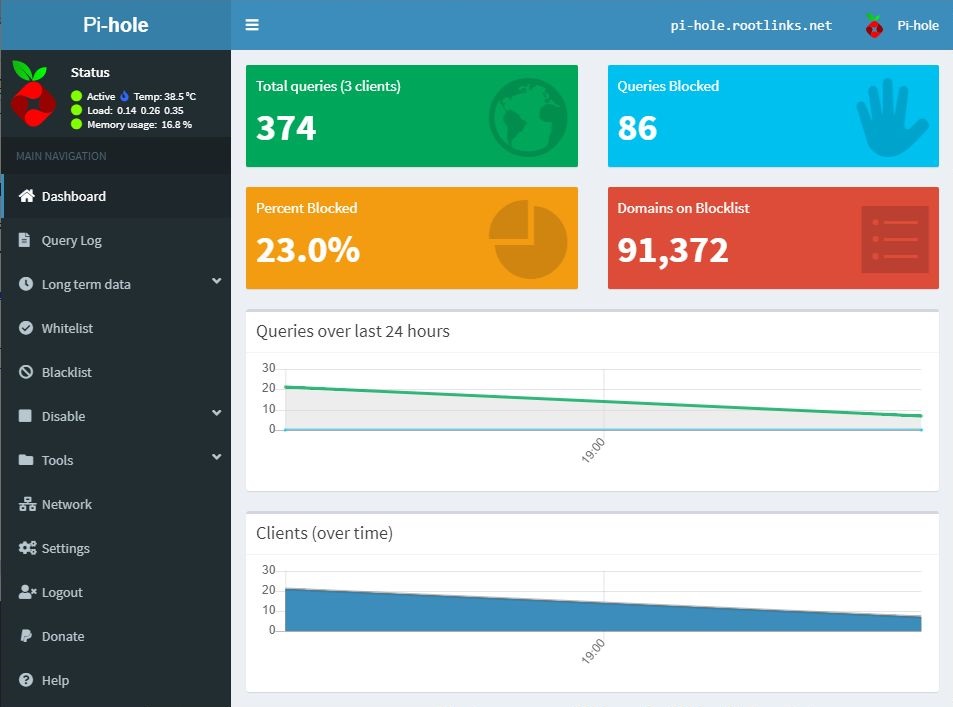Open the Pi-hole user menu at top right
The image size is (953, 707).
902,26
